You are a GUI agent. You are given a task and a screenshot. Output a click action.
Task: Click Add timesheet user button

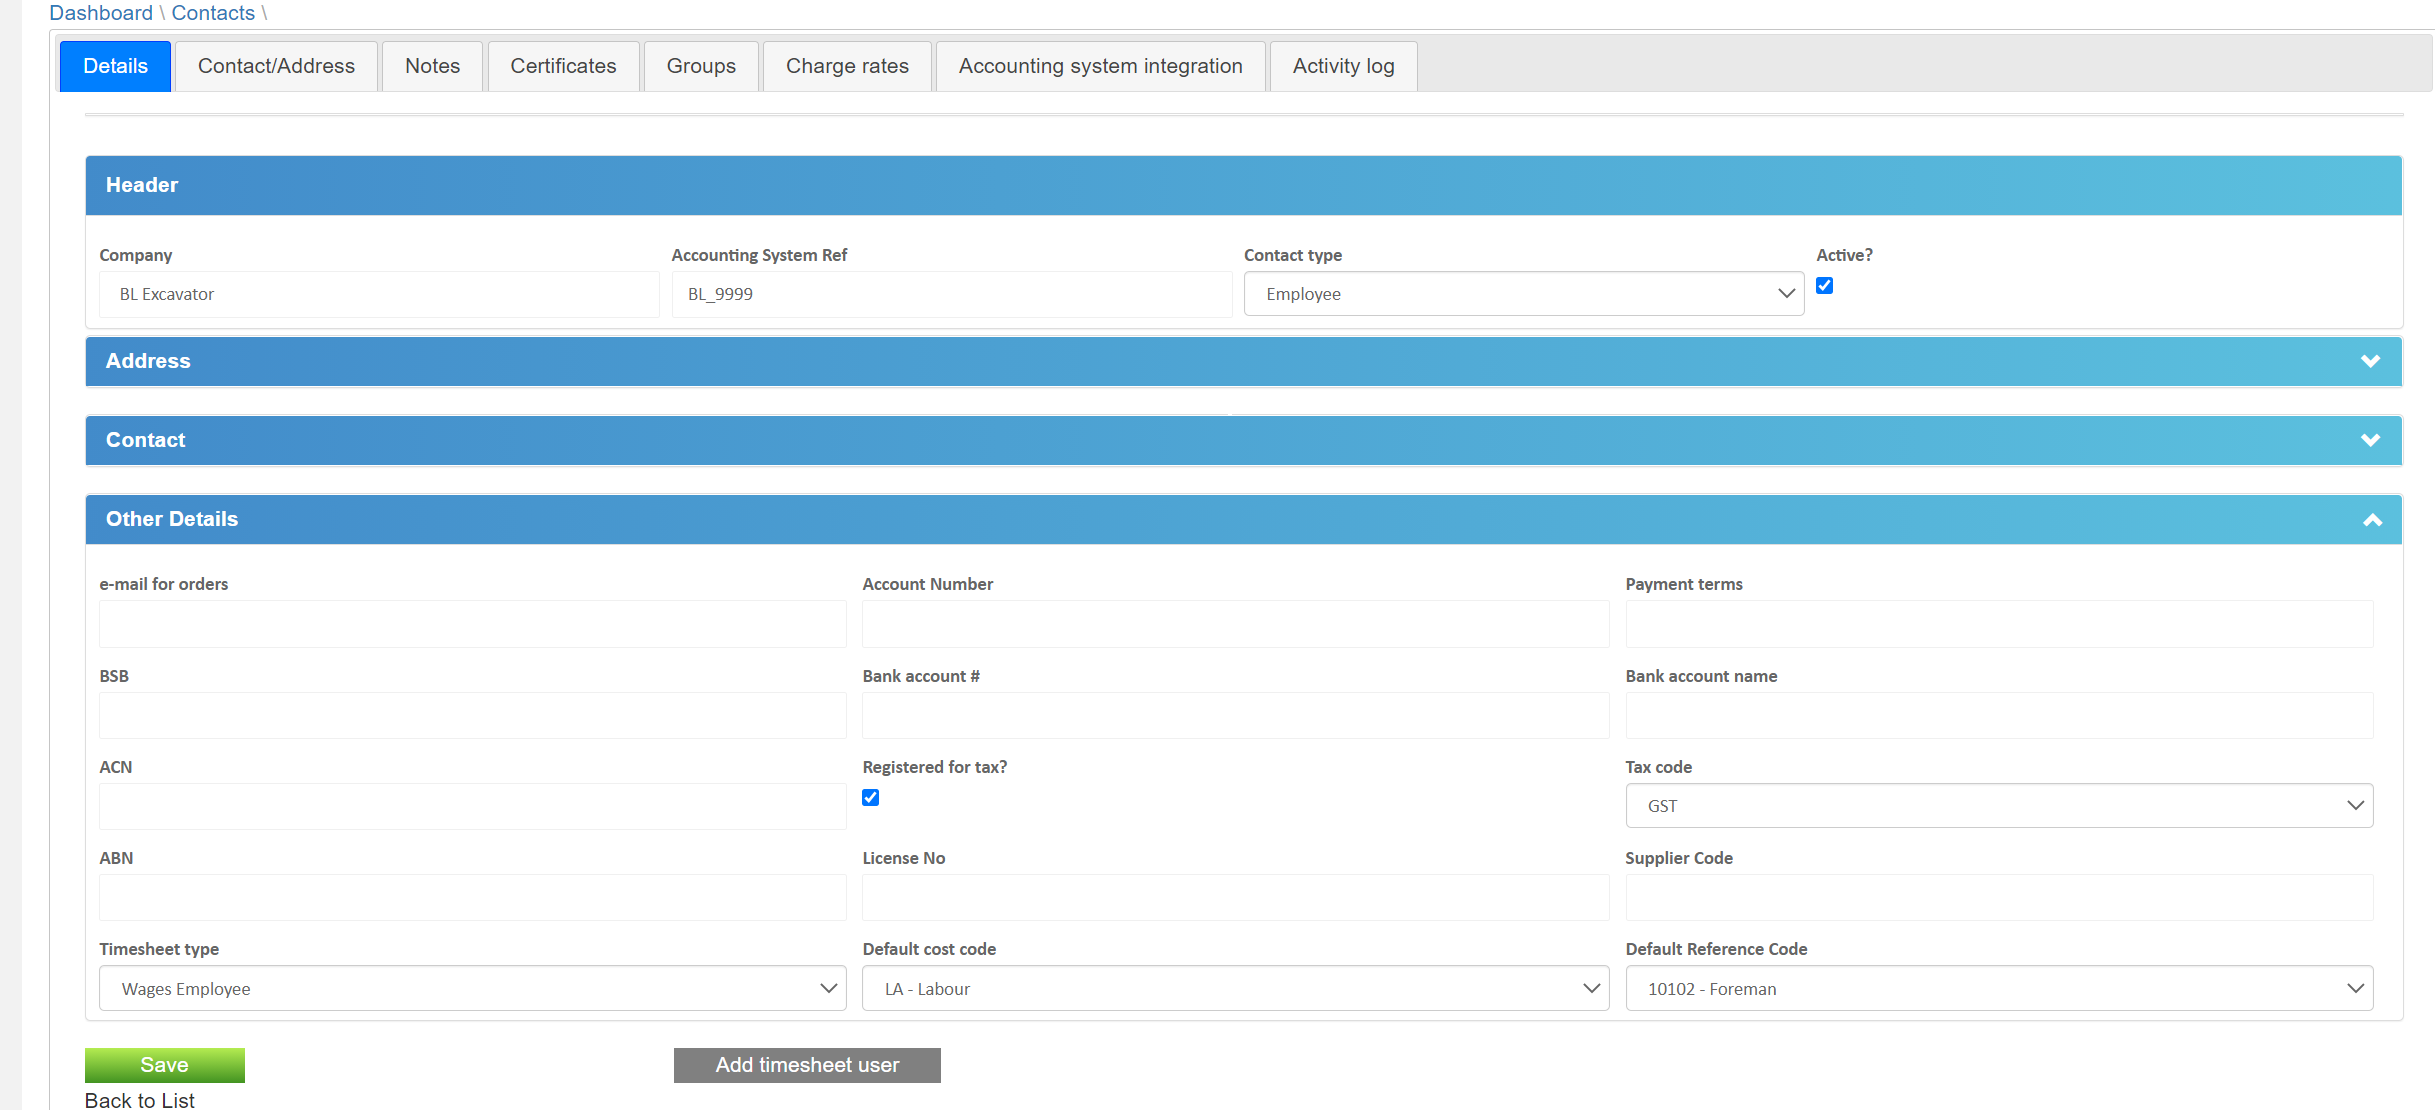point(806,1065)
